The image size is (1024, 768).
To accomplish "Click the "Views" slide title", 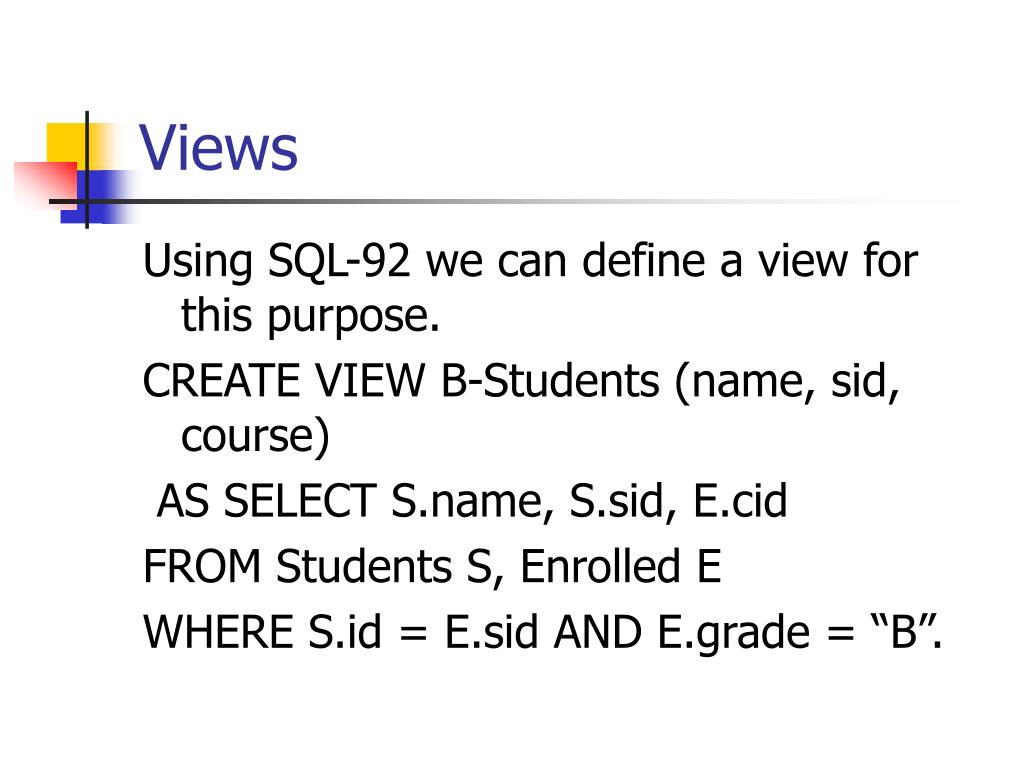I will coord(218,148).
